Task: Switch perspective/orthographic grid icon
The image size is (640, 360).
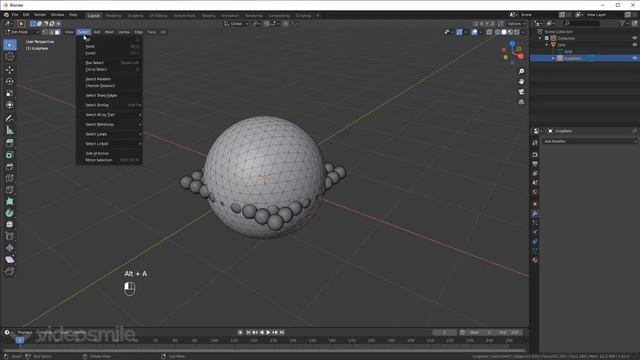Action: [x=521, y=102]
